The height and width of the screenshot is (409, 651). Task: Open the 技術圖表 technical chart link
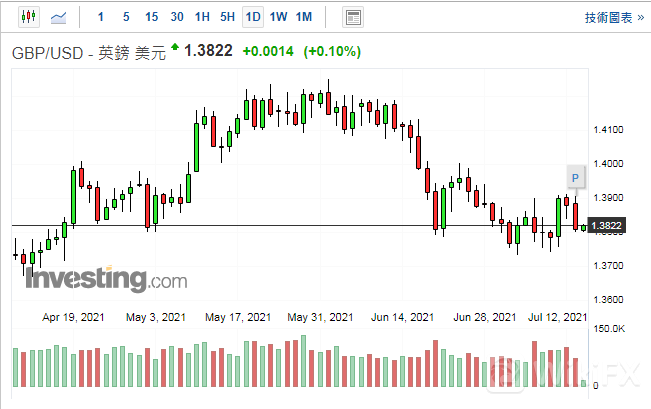[x=612, y=17]
